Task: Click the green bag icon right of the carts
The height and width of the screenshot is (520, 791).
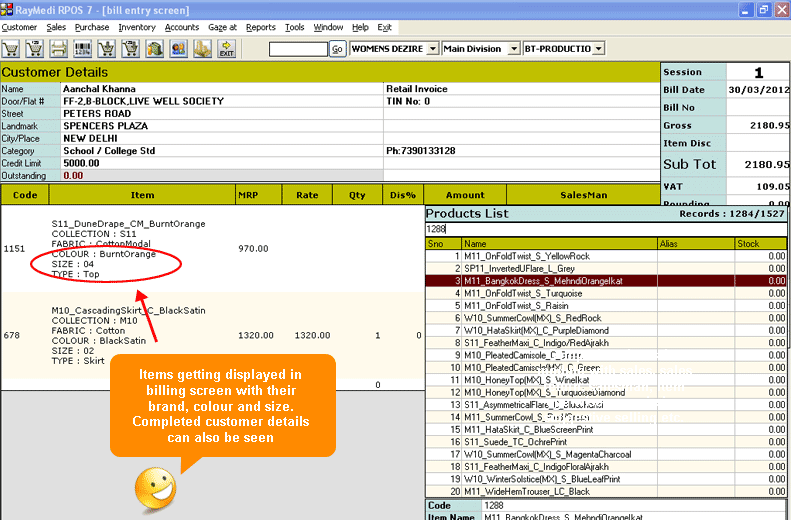Action: click(x=155, y=49)
